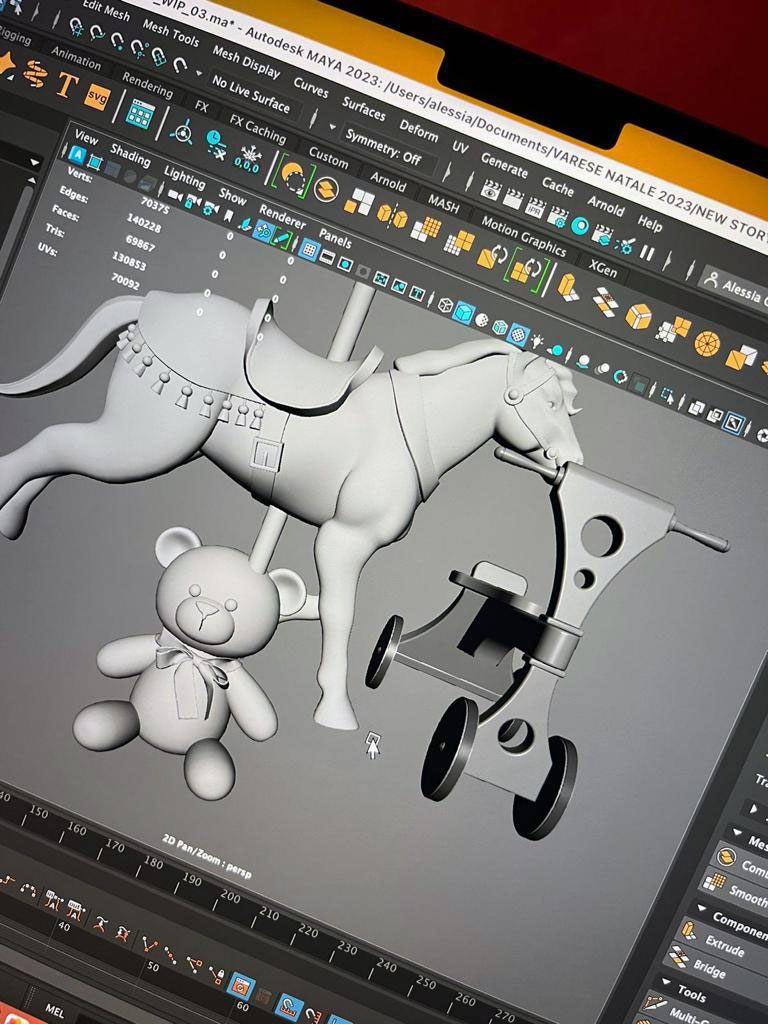Click frame 160 on the time slider
The height and width of the screenshot is (1024, 768).
[76, 829]
